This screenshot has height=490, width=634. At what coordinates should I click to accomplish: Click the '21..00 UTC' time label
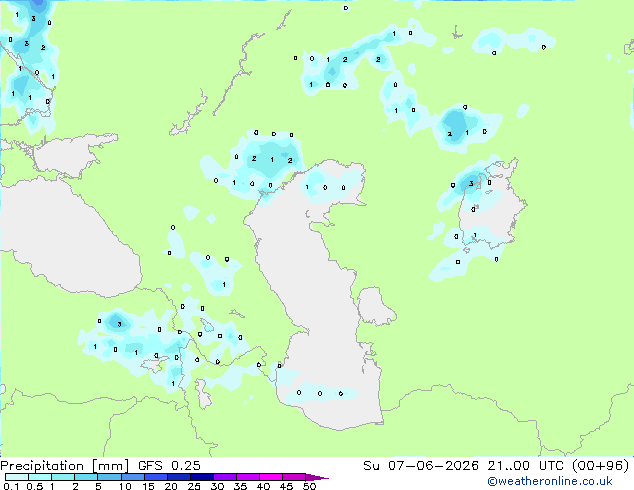click(525, 466)
